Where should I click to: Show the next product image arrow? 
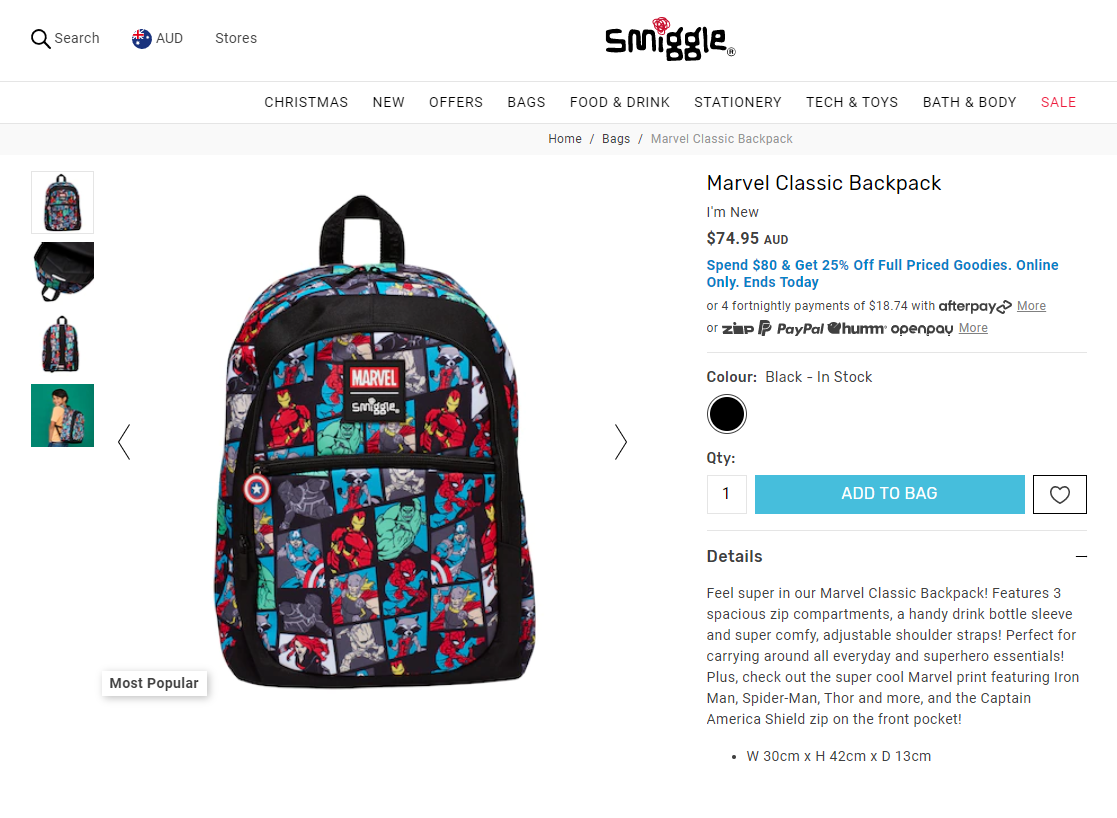(x=620, y=442)
